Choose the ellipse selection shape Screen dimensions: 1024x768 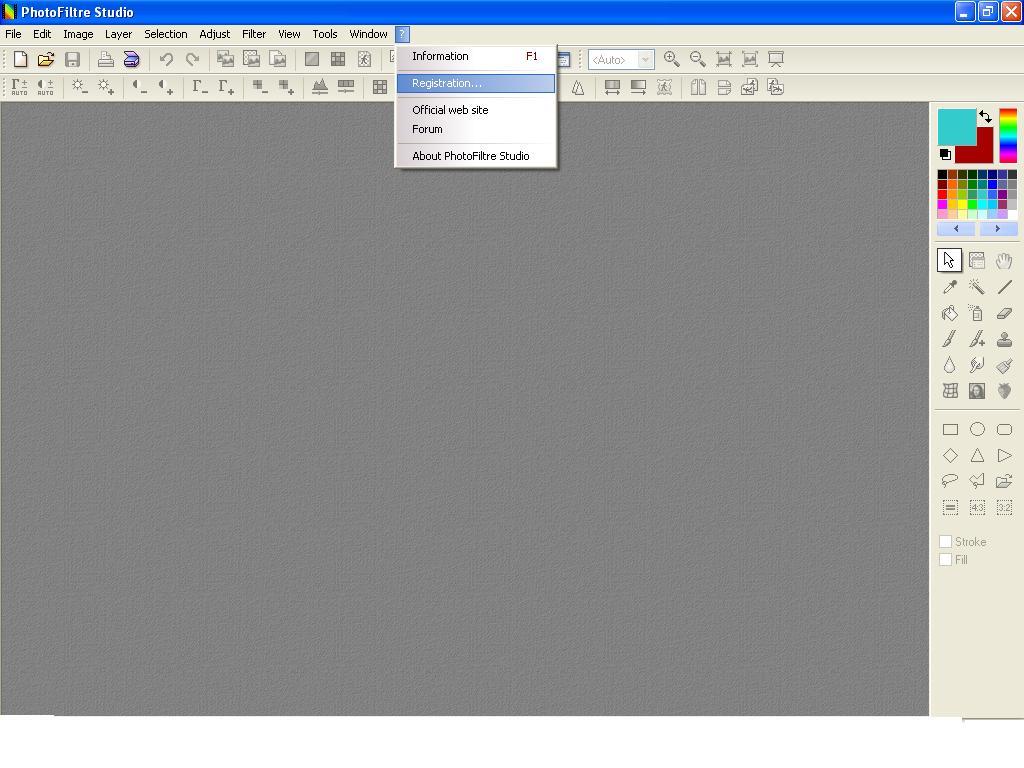(x=977, y=429)
